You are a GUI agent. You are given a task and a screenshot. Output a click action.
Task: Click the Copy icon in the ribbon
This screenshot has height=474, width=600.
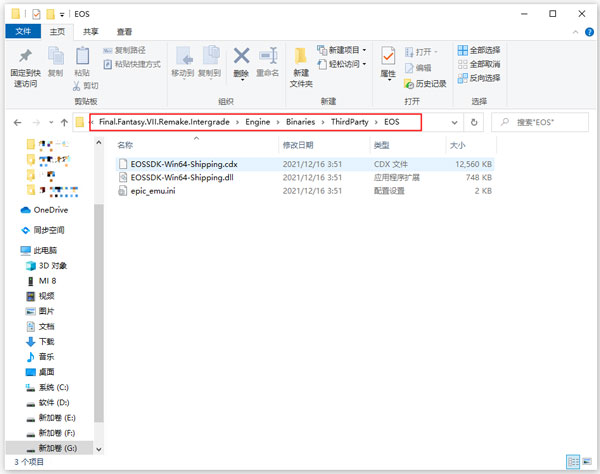[56, 56]
